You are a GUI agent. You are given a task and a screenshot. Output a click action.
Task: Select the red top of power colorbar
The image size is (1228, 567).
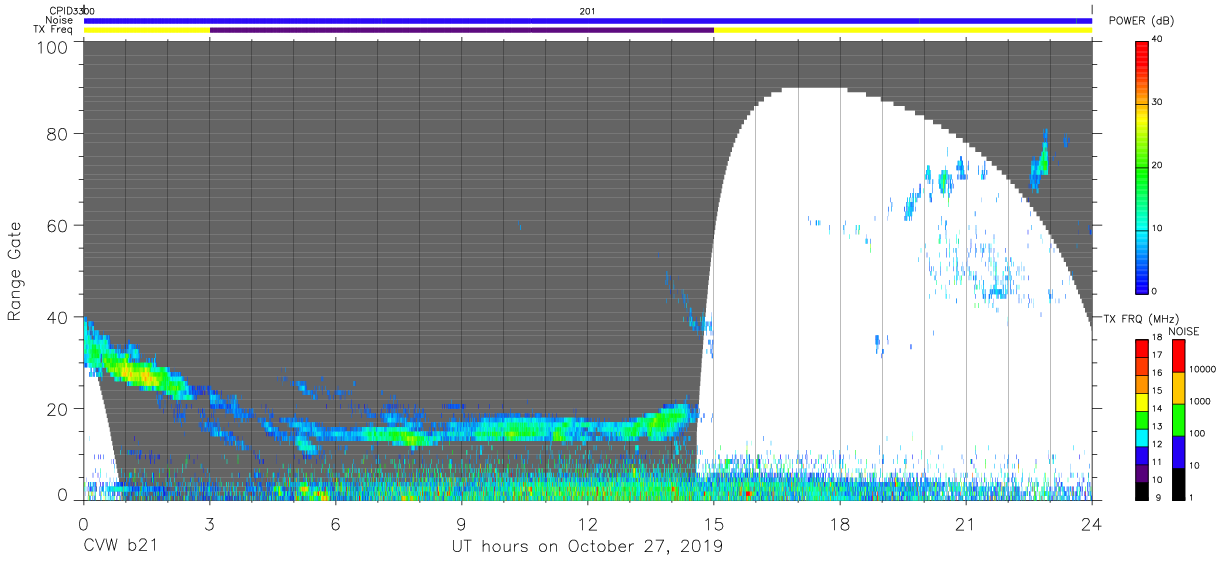(x=1143, y=48)
